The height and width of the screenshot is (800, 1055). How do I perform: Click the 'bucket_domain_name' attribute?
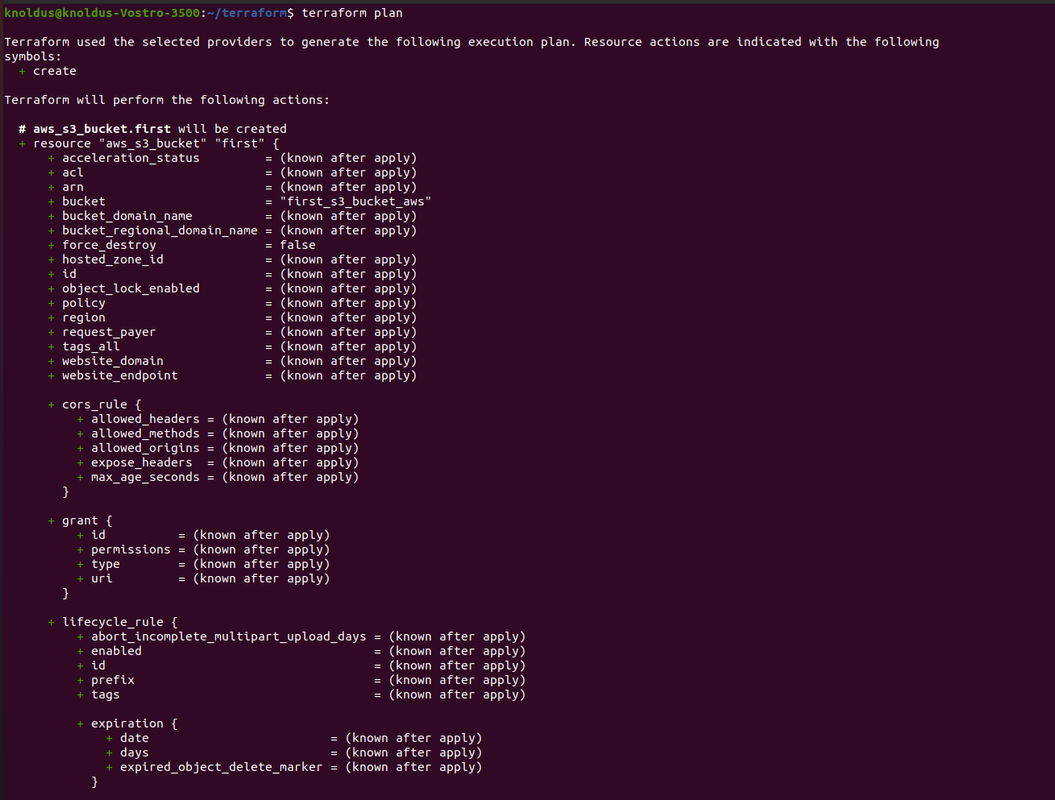click(x=127, y=216)
